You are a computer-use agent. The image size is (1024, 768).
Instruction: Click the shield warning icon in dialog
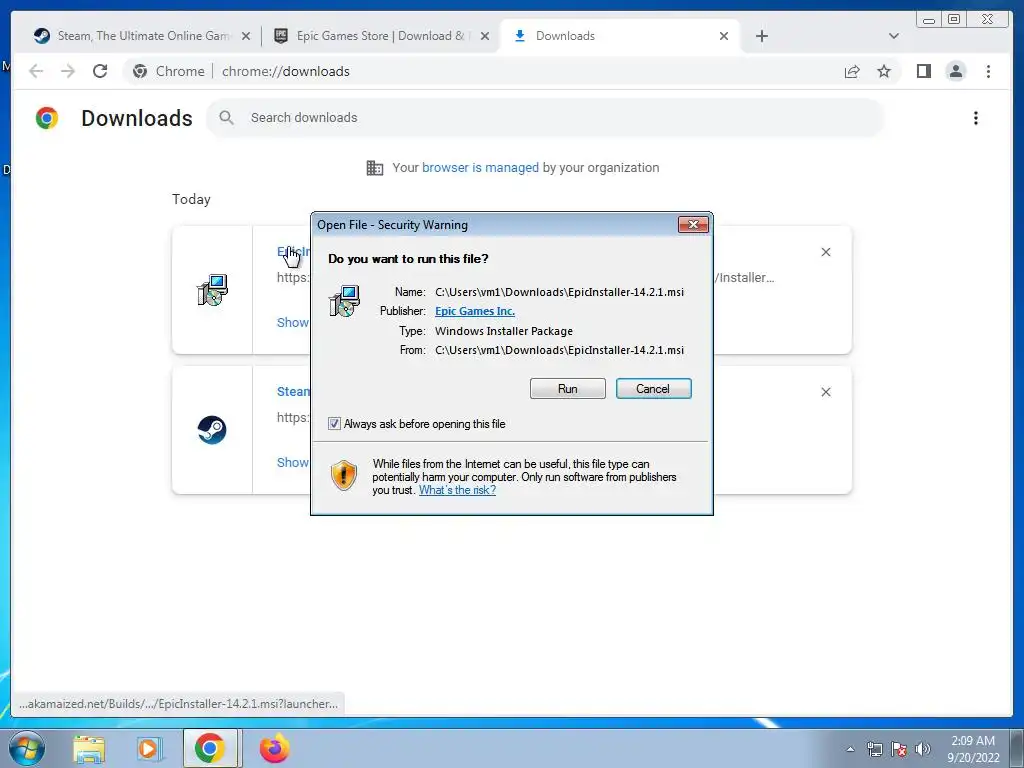[344, 475]
